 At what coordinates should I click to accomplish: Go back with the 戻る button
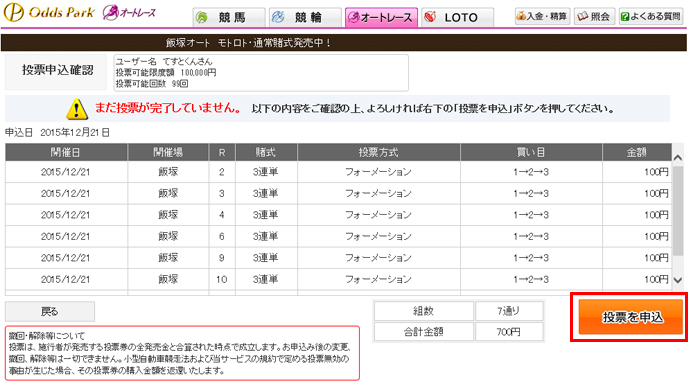(50, 311)
